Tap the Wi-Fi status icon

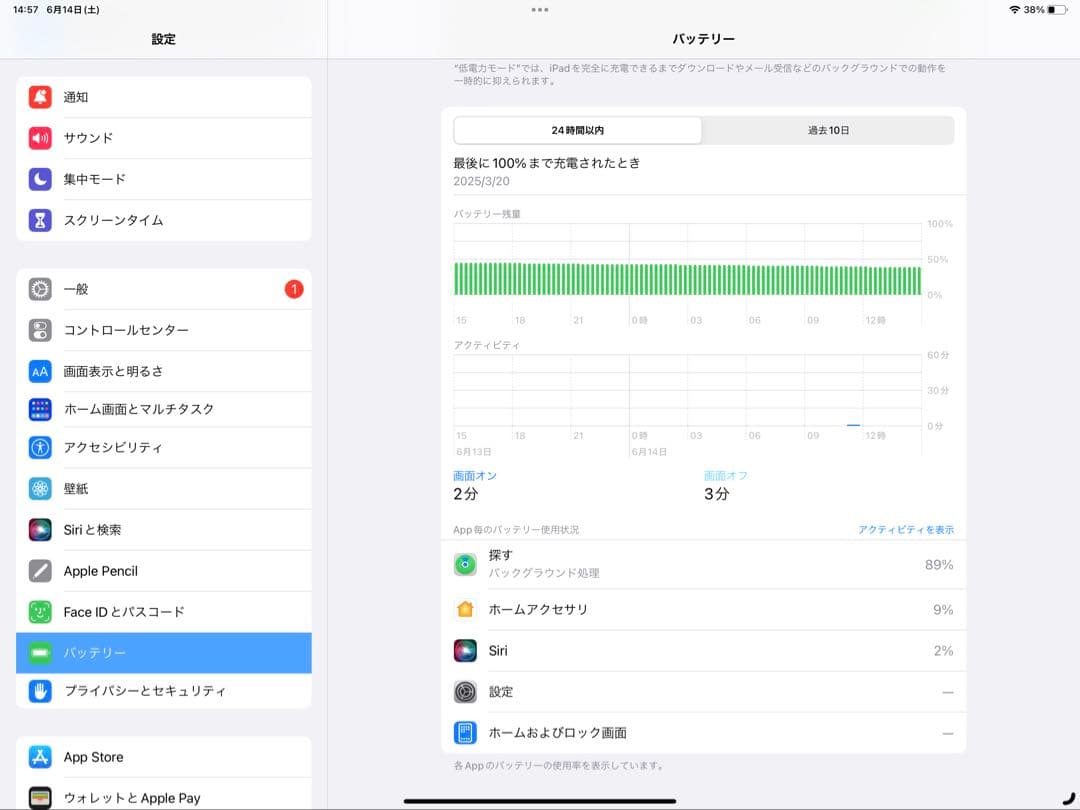[1015, 10]
